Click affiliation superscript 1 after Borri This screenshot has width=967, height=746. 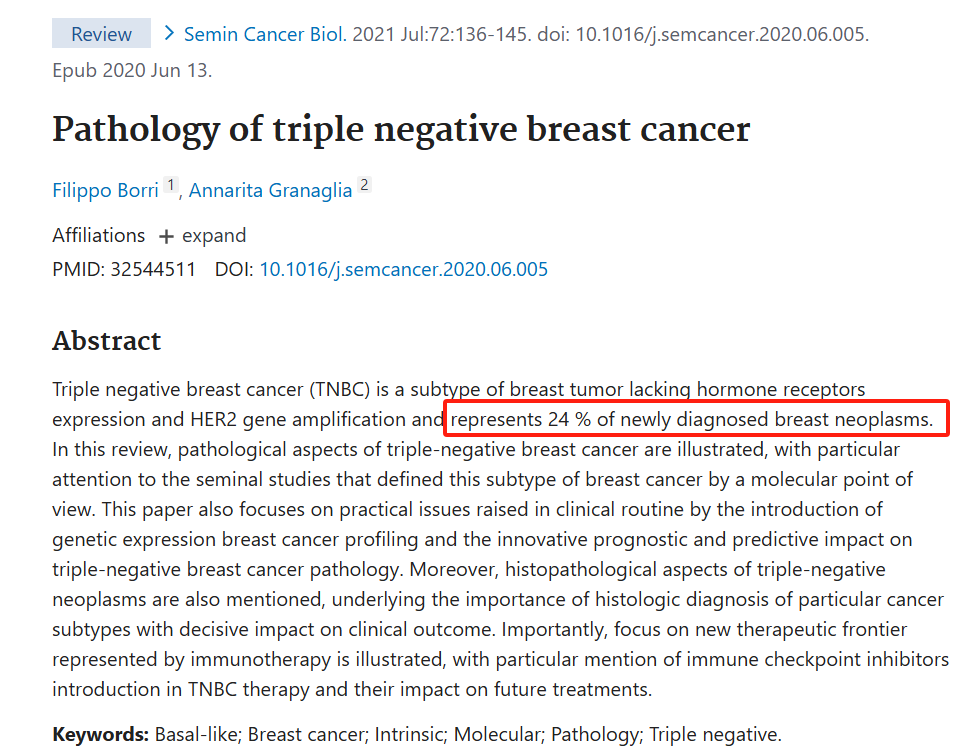(x=171, y=184)
